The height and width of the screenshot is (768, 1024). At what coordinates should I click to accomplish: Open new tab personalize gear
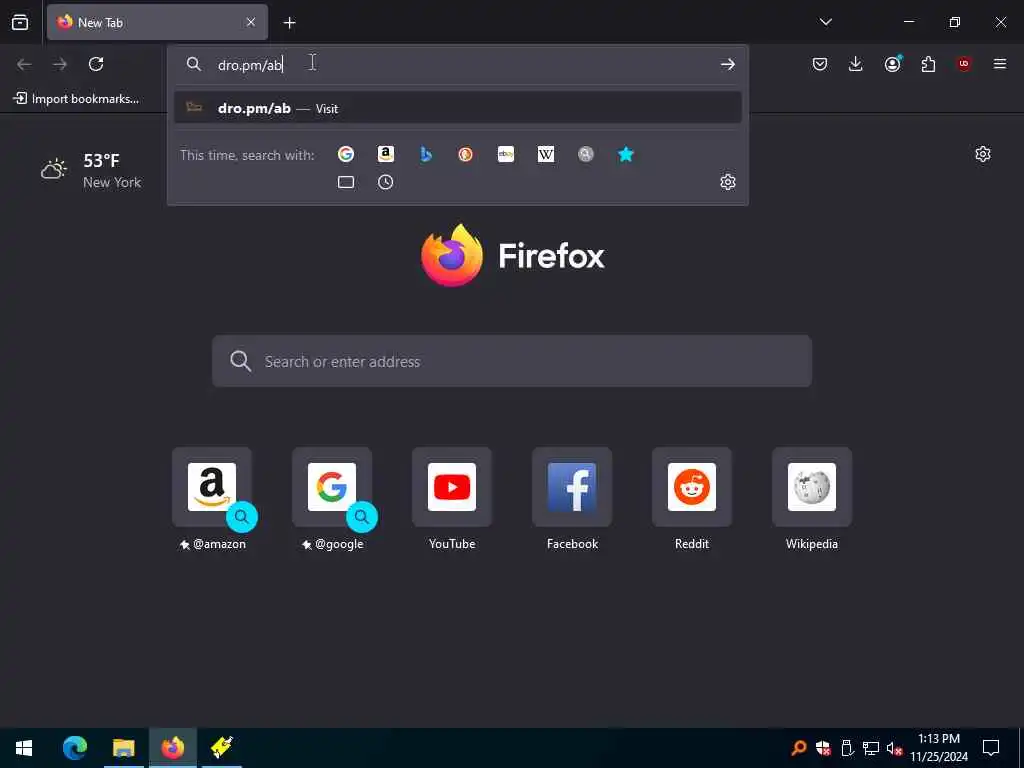tap(983, 154)
